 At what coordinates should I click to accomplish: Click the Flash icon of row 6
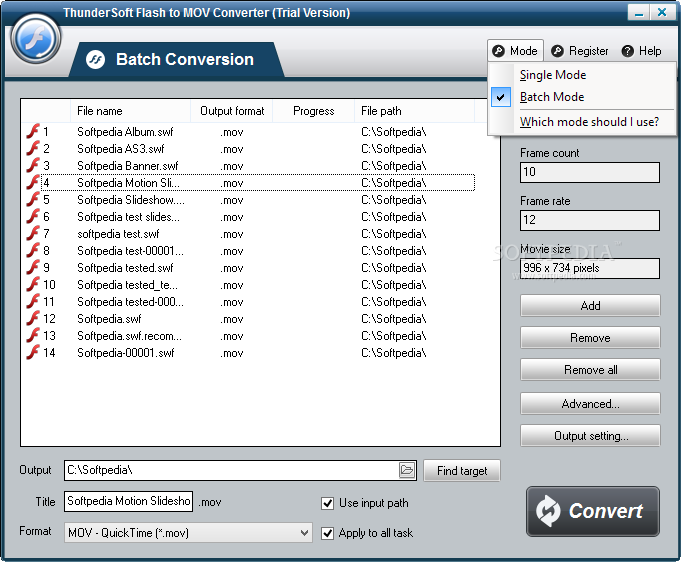(33, 216)
